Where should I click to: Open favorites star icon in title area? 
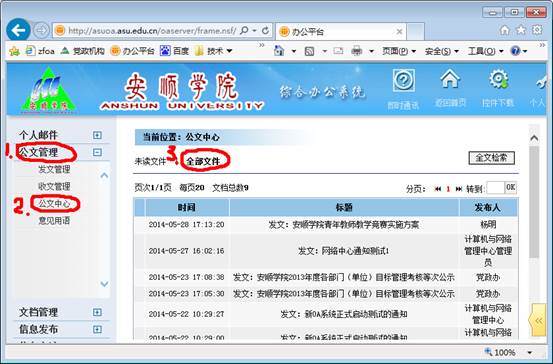tap(521, 30)
